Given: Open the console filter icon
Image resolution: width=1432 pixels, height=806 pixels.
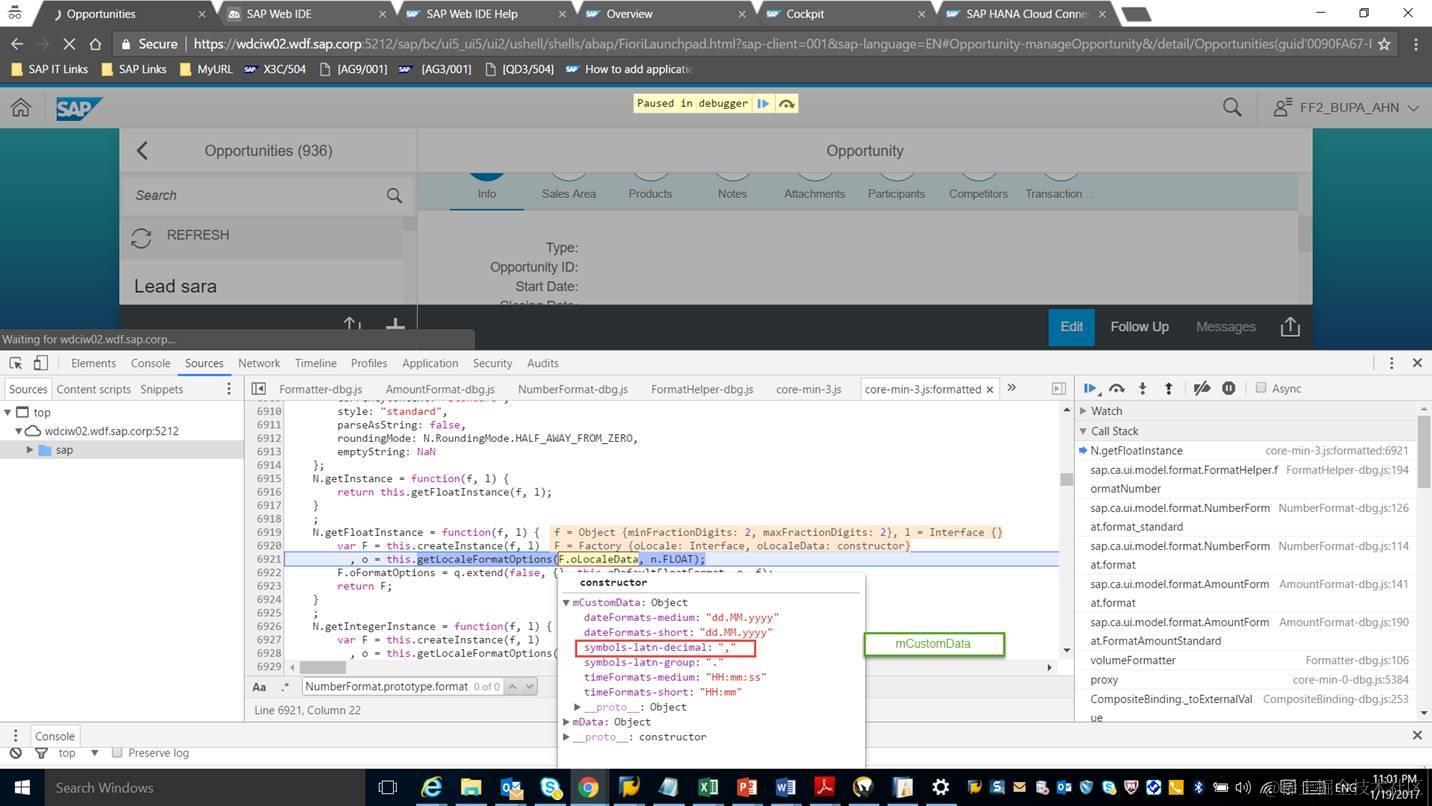Looking at the screenshot, I should pyautogui.click(x=41, y=753).
